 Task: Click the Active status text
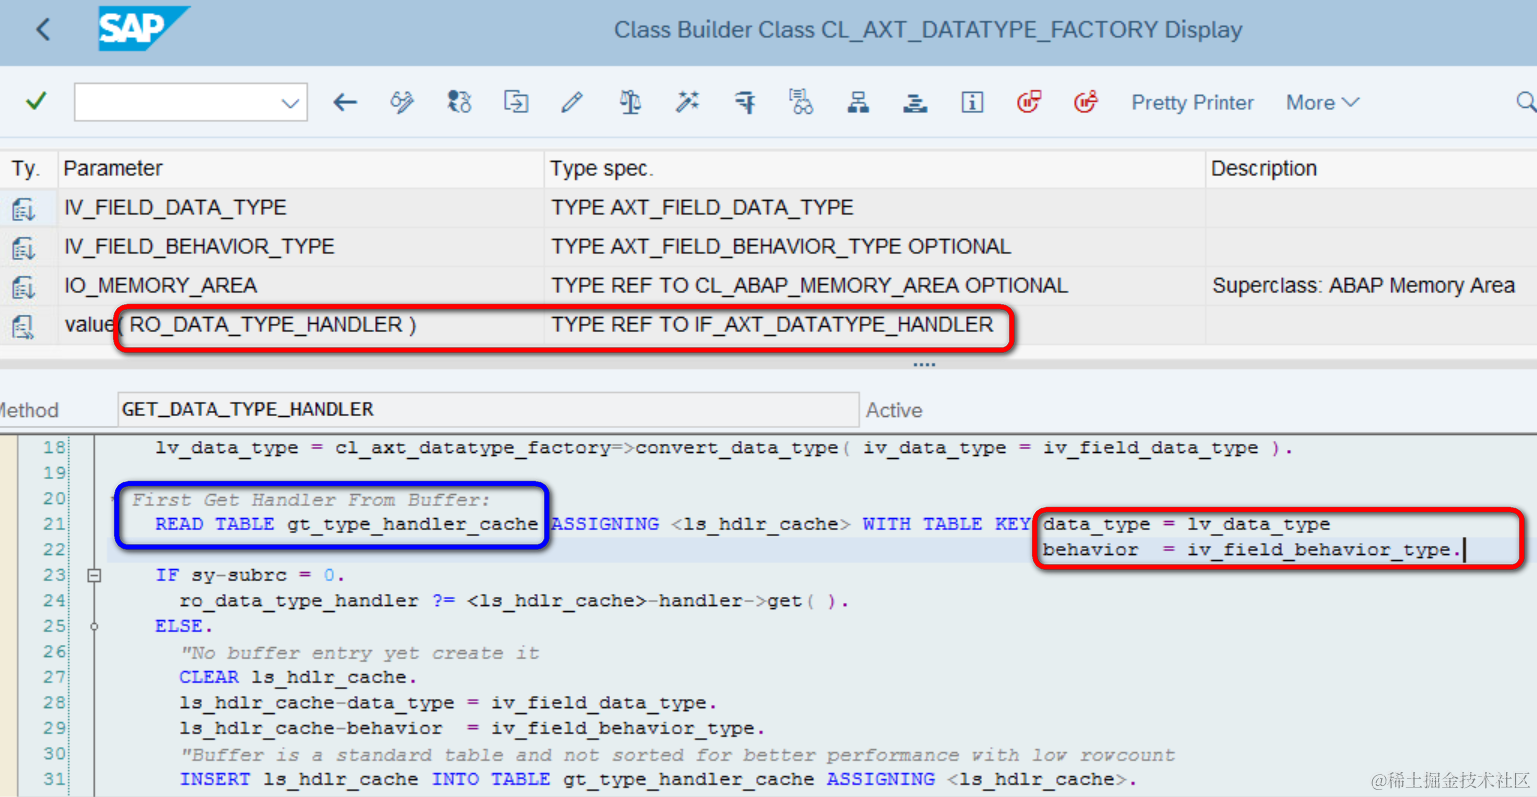click(x=894, y=410)
